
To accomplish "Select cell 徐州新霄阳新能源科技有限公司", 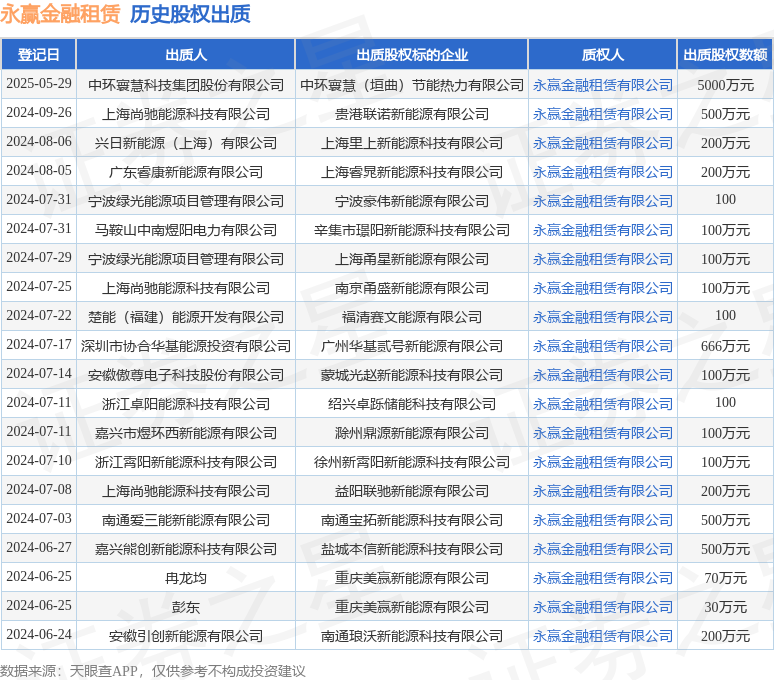I will coord(412,462).
